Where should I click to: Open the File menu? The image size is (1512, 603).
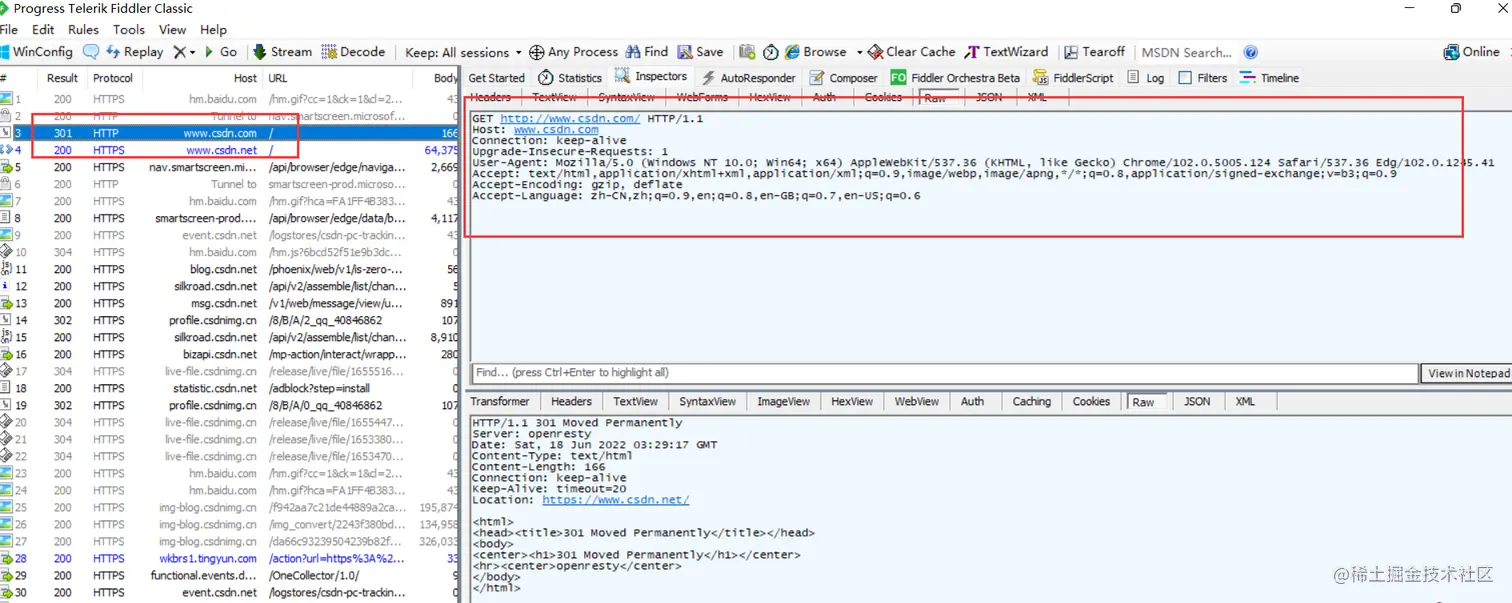pos(10,30)
